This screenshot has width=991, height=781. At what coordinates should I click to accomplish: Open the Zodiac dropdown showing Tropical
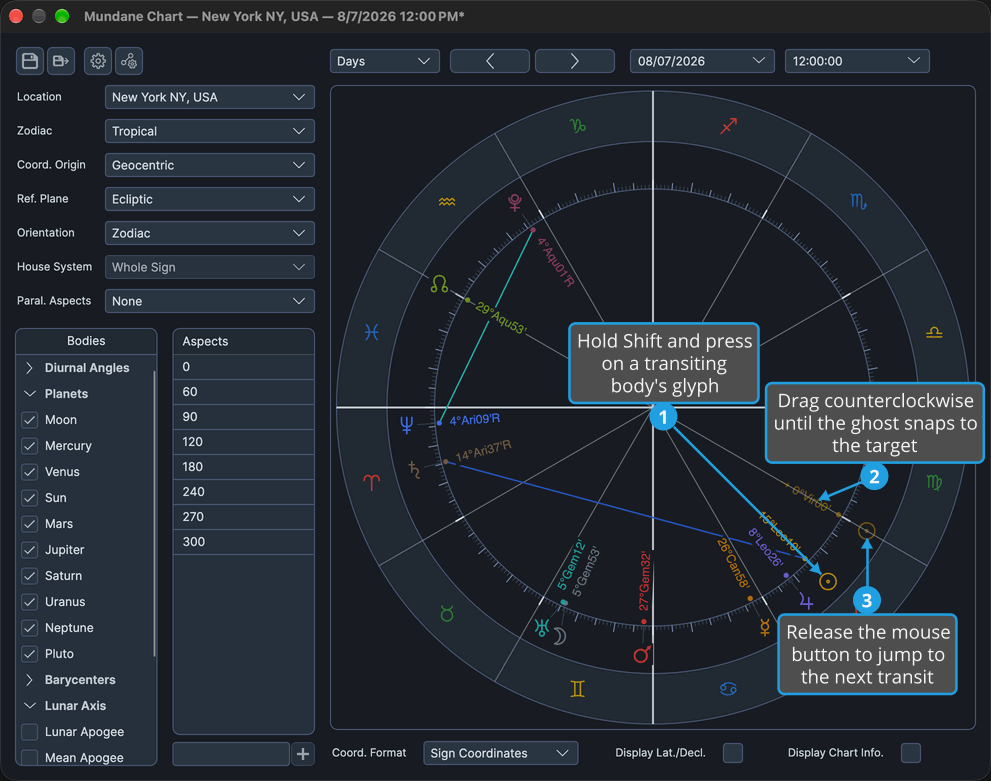click(209, 131)
